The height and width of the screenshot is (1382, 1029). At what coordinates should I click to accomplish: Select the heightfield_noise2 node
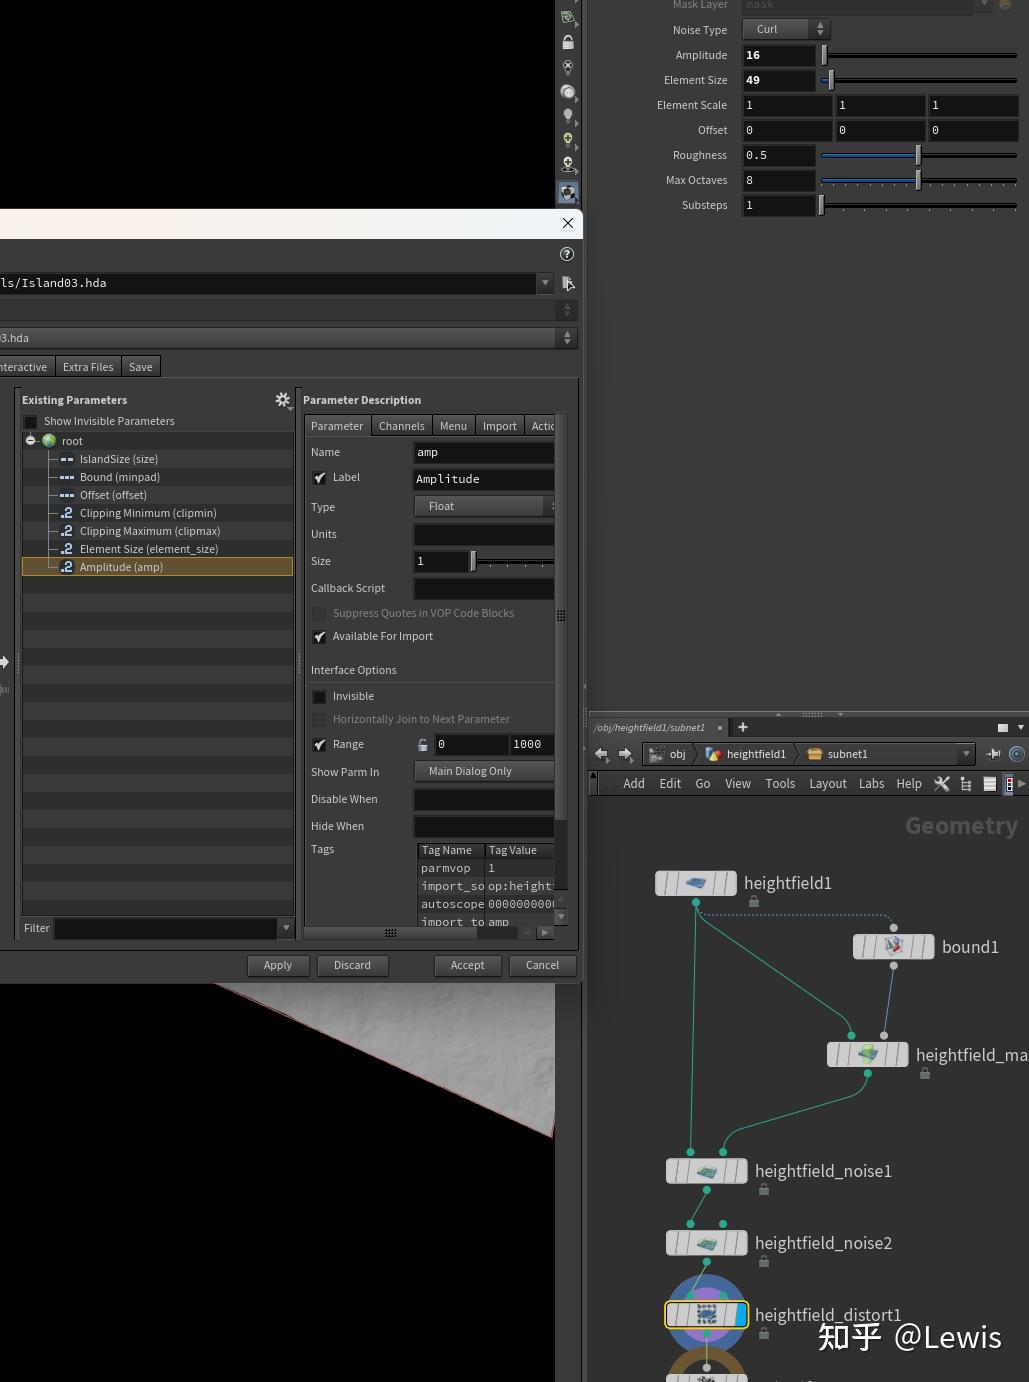[706, 1242]
